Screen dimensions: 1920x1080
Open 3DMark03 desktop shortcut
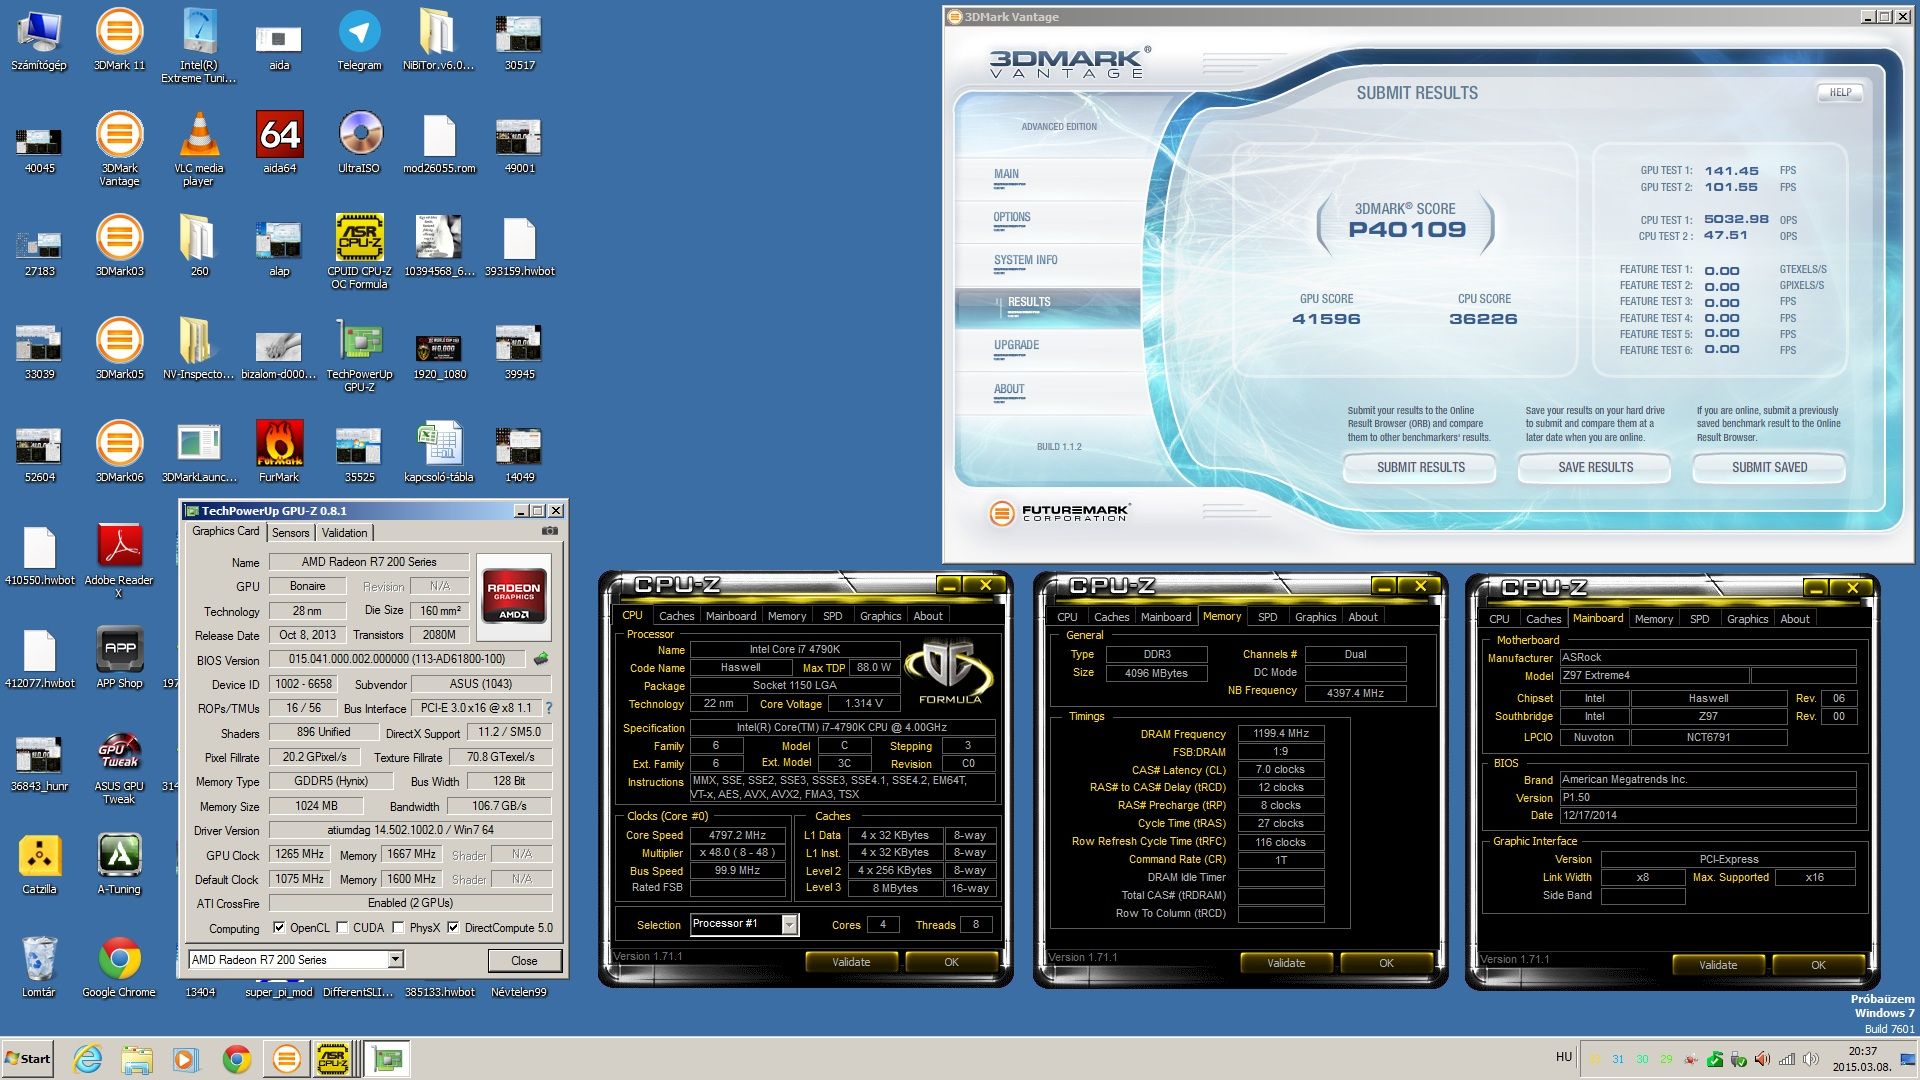(x=119, y=246)
